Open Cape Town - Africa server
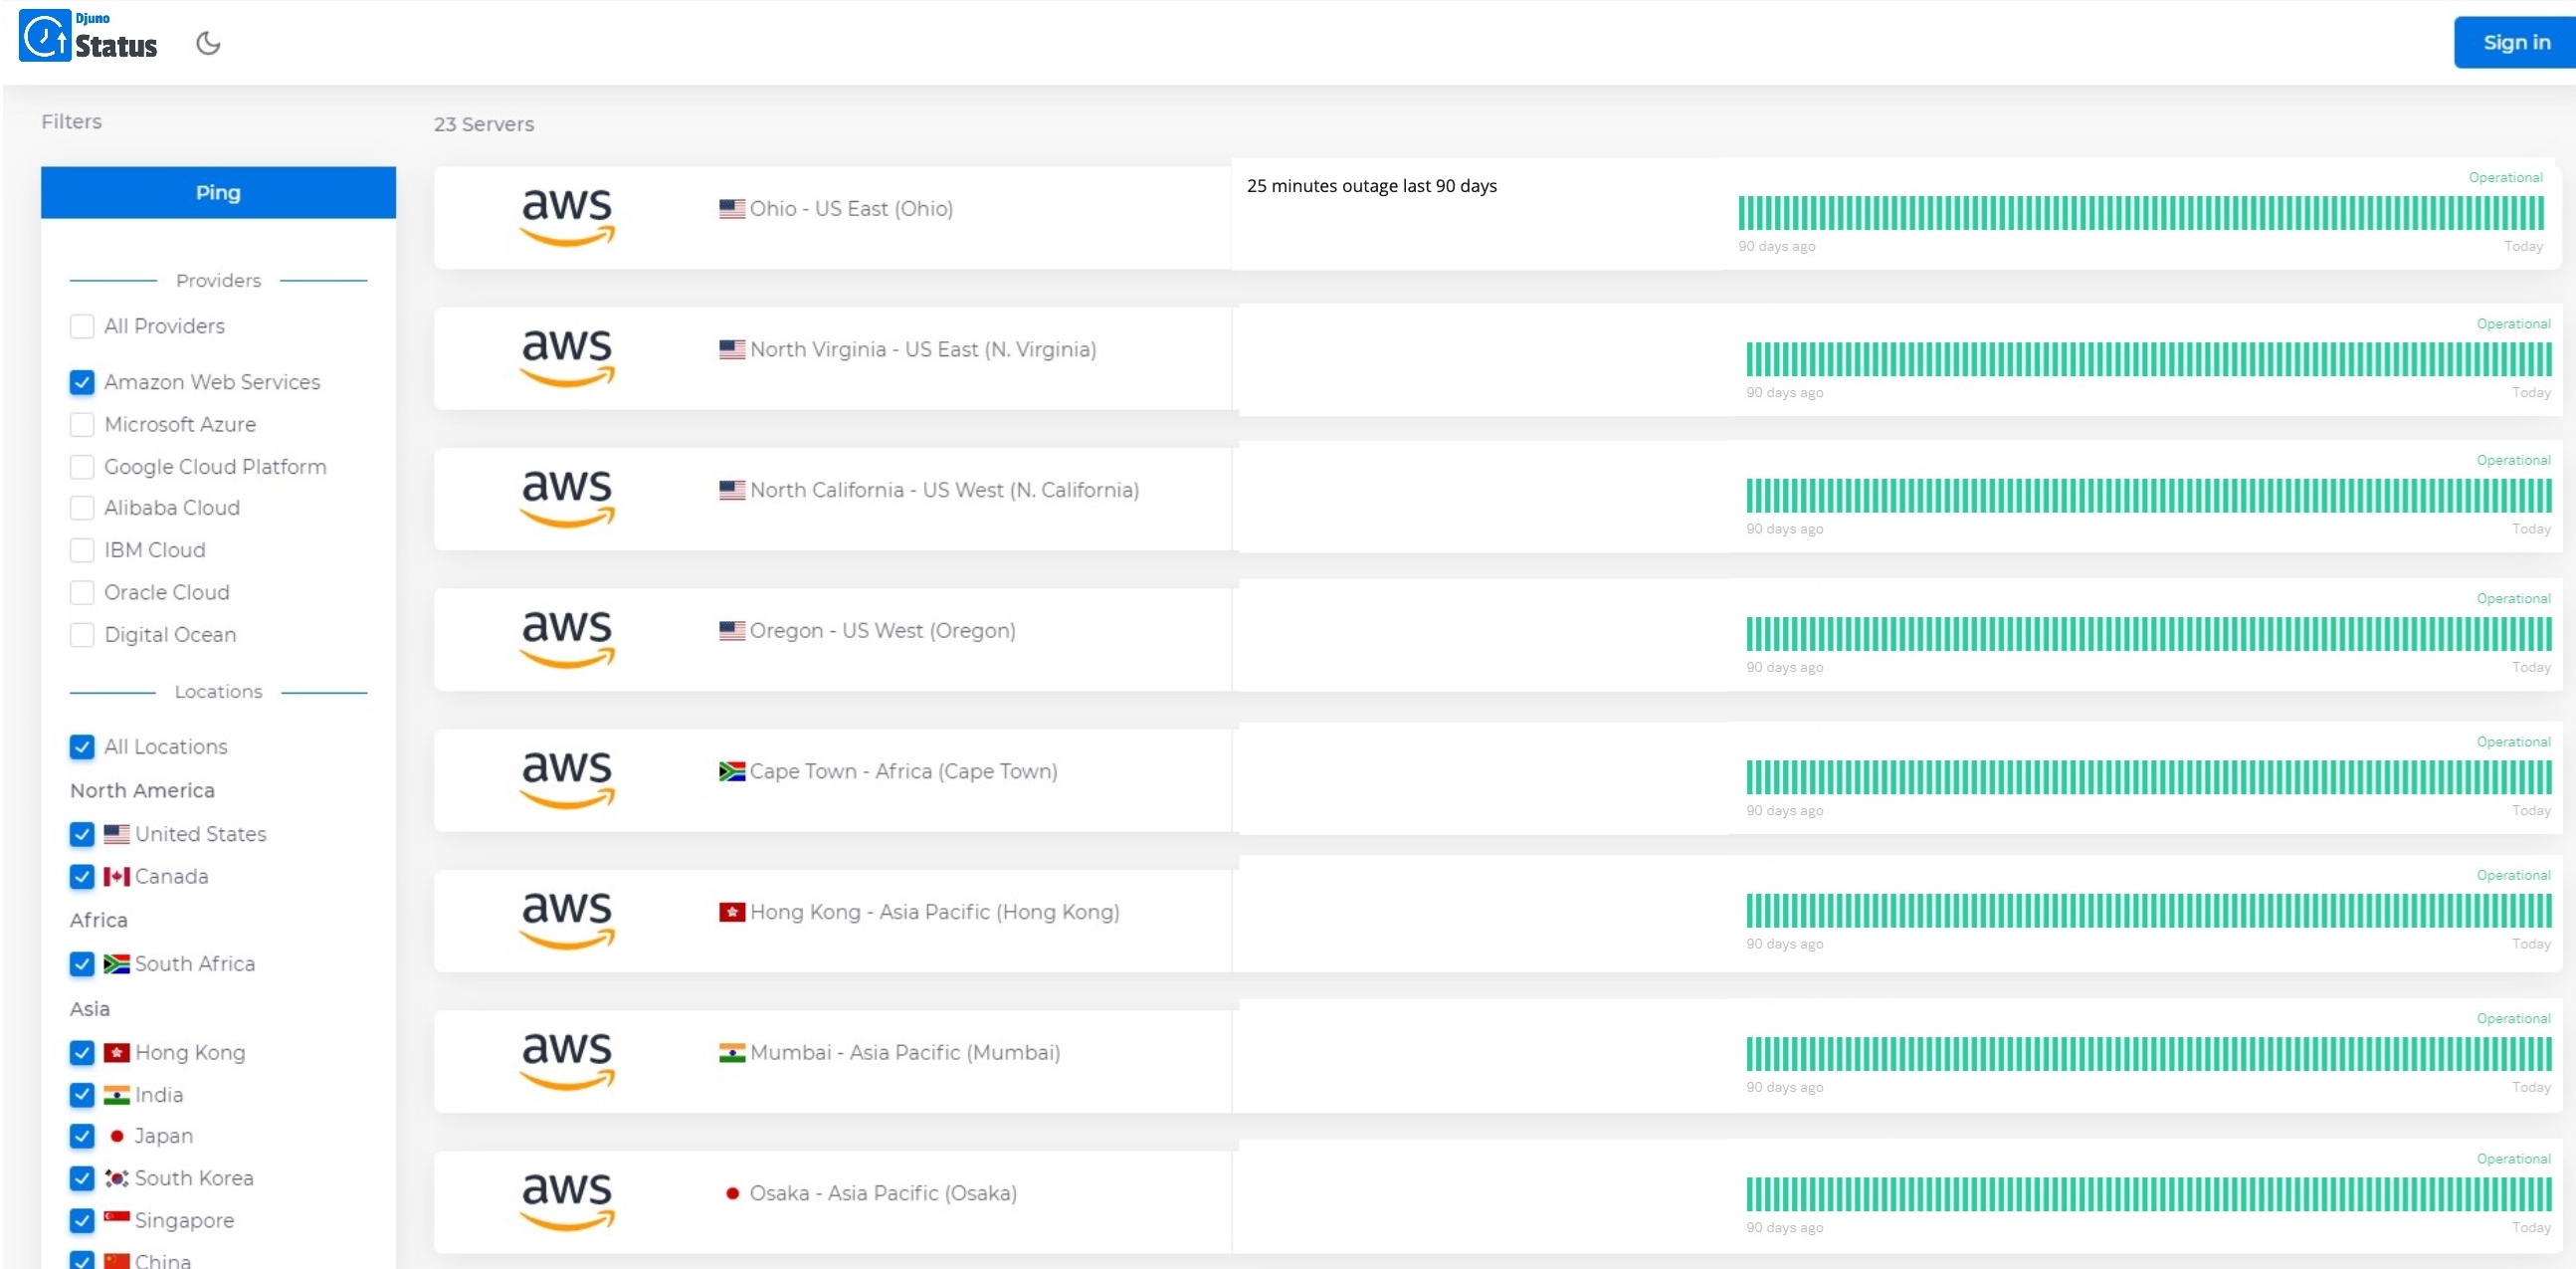Screen dimensions: 2576x1269 click(x=903, y=772)
